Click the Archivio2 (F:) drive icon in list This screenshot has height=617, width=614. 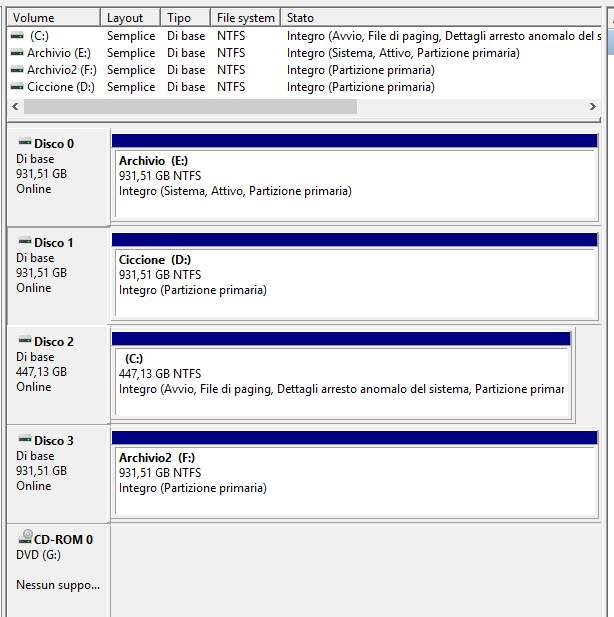pyautogui.click(x=16, y=70)
